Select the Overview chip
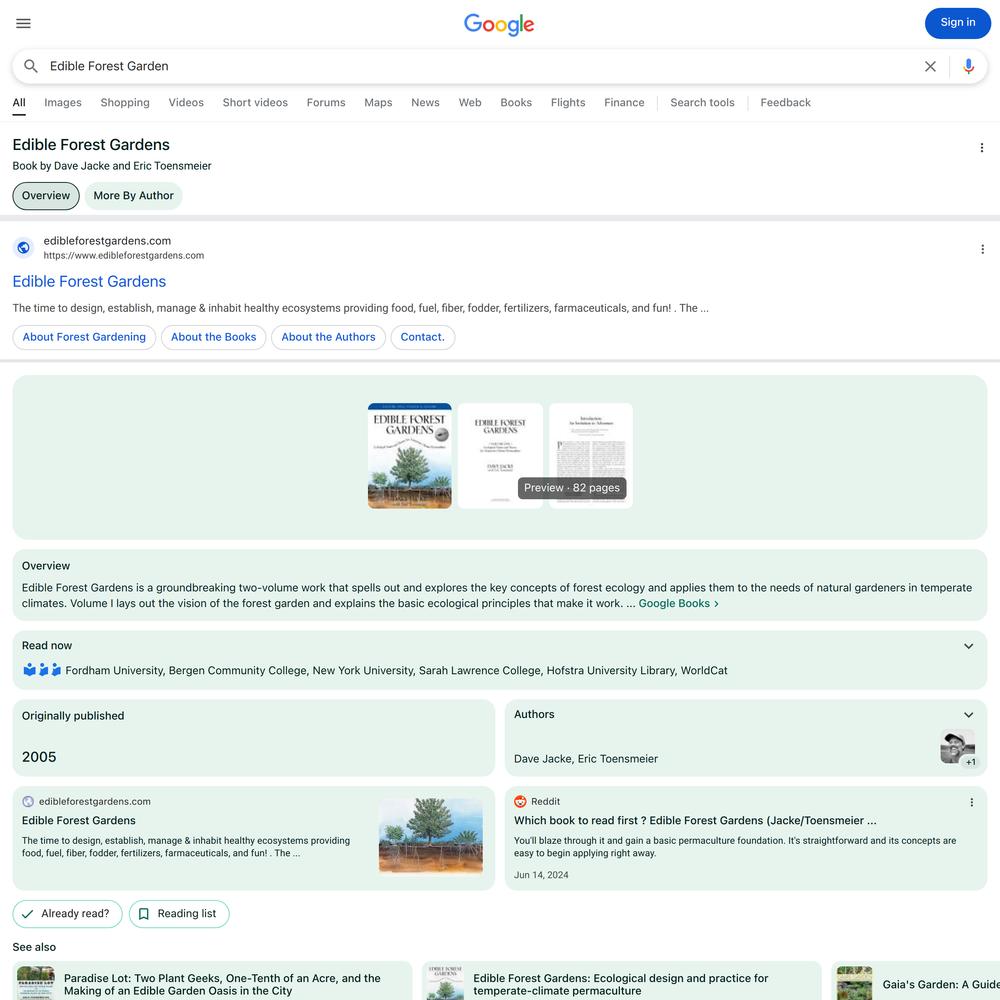The width and height of the screenshot is (1000, 1000). (46, 196)
